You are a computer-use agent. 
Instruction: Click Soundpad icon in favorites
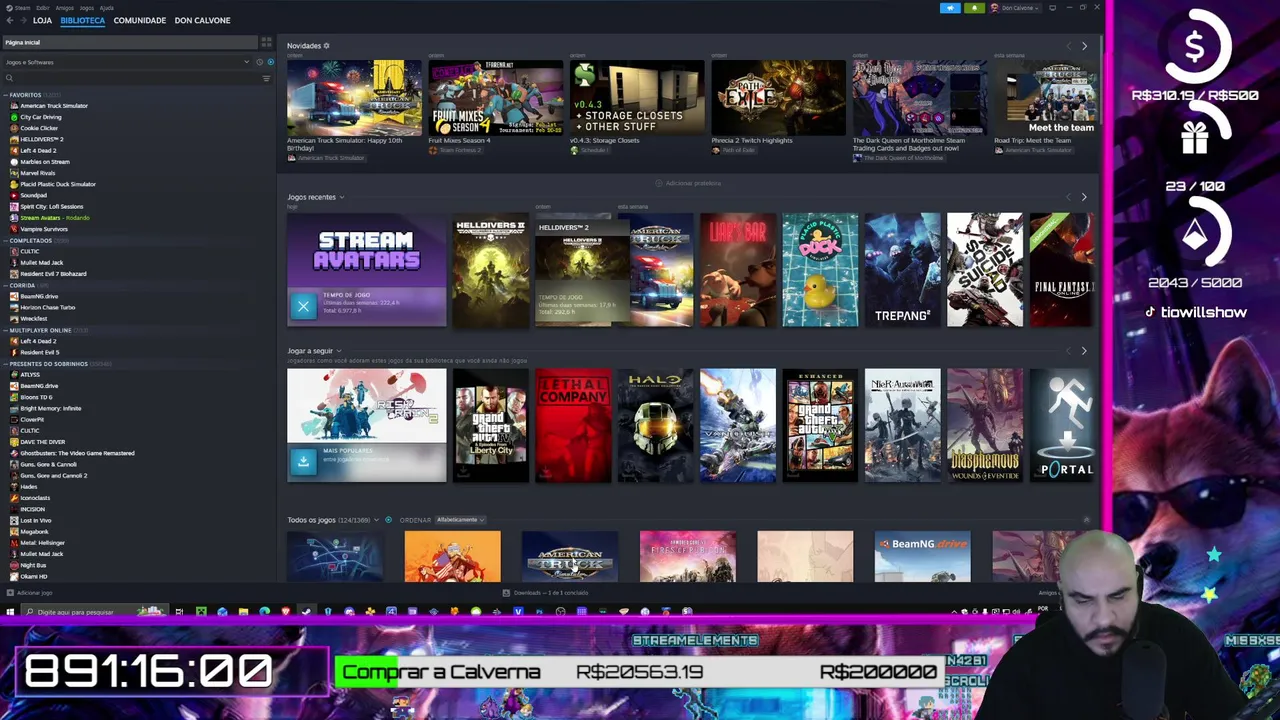14,195
